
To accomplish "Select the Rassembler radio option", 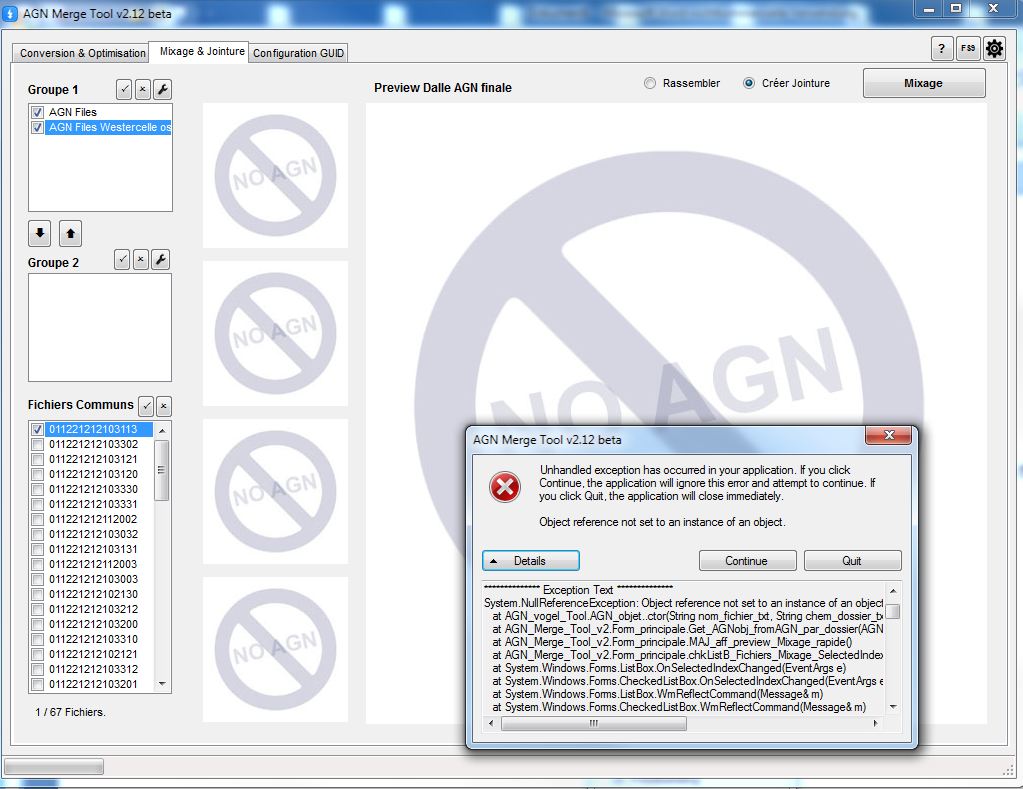I will click(x=650, y=84).
